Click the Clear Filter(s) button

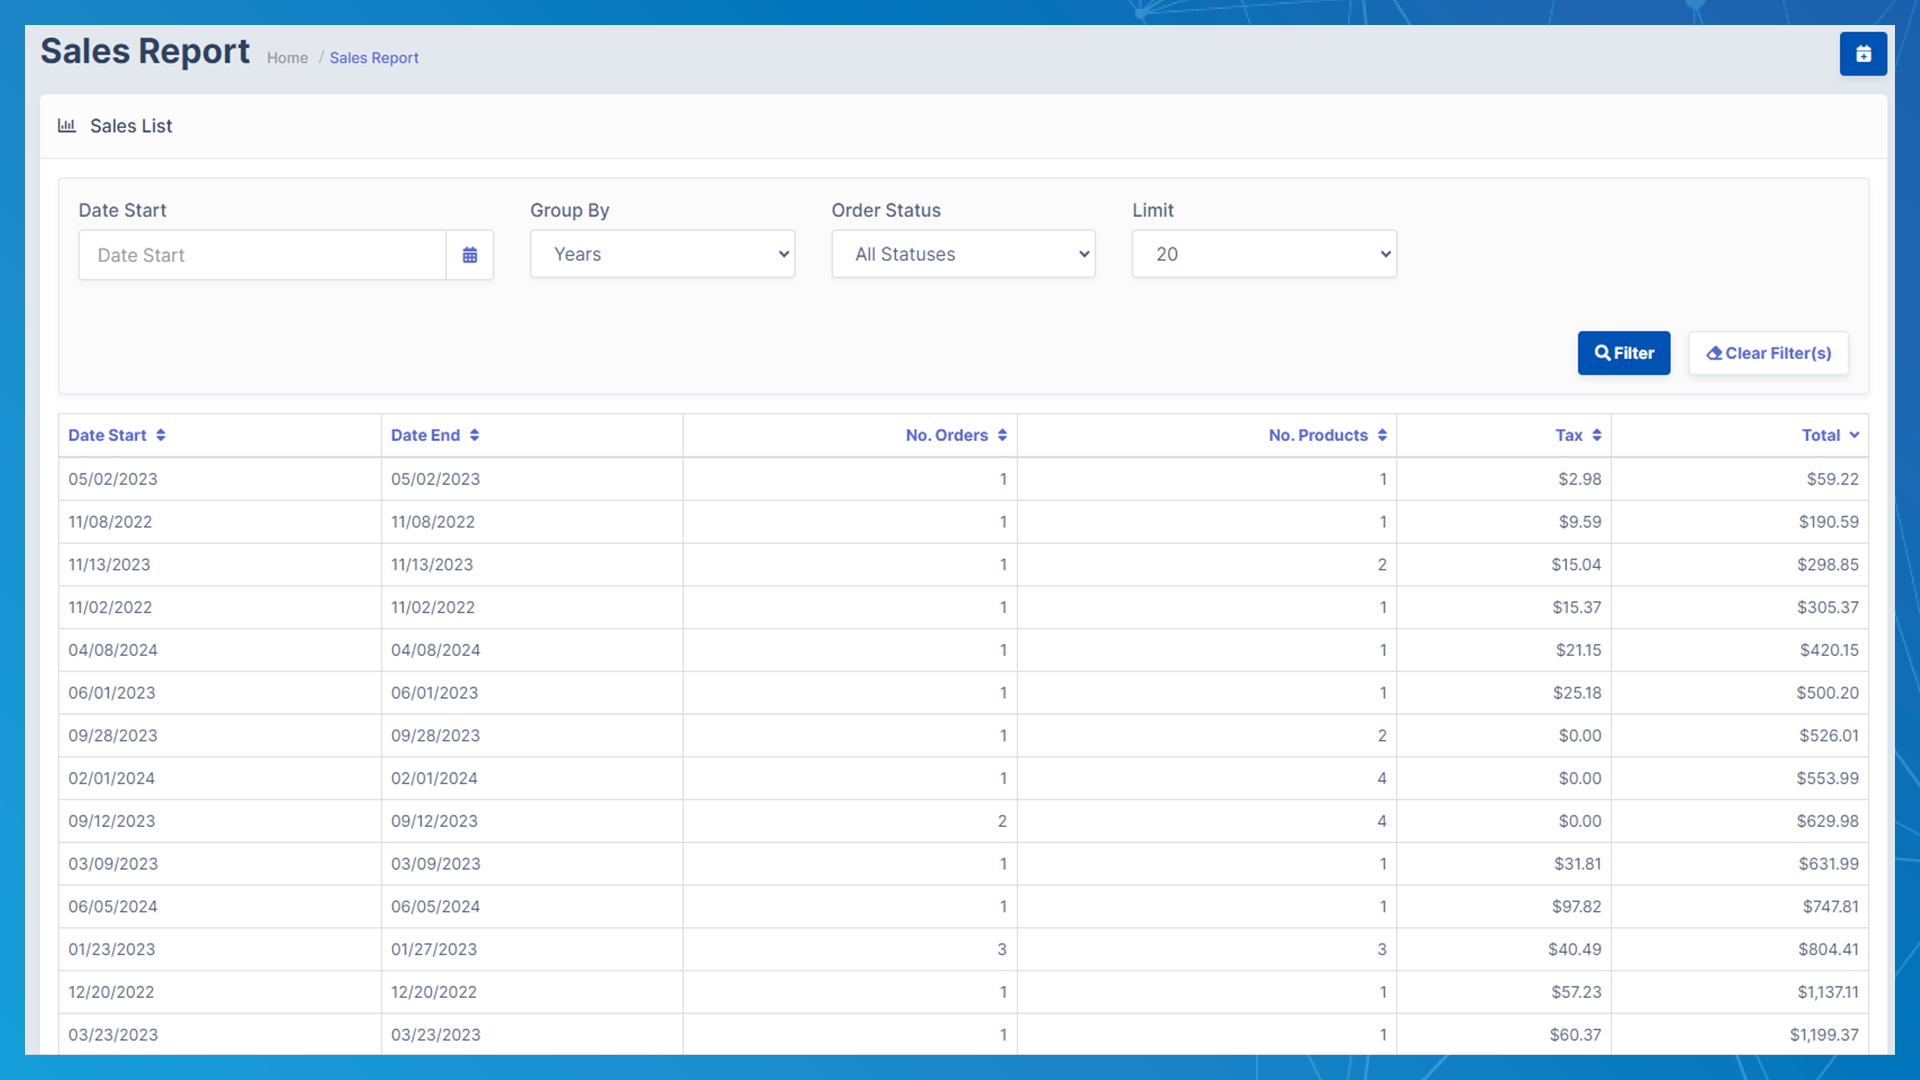(x=1768, y=353)
